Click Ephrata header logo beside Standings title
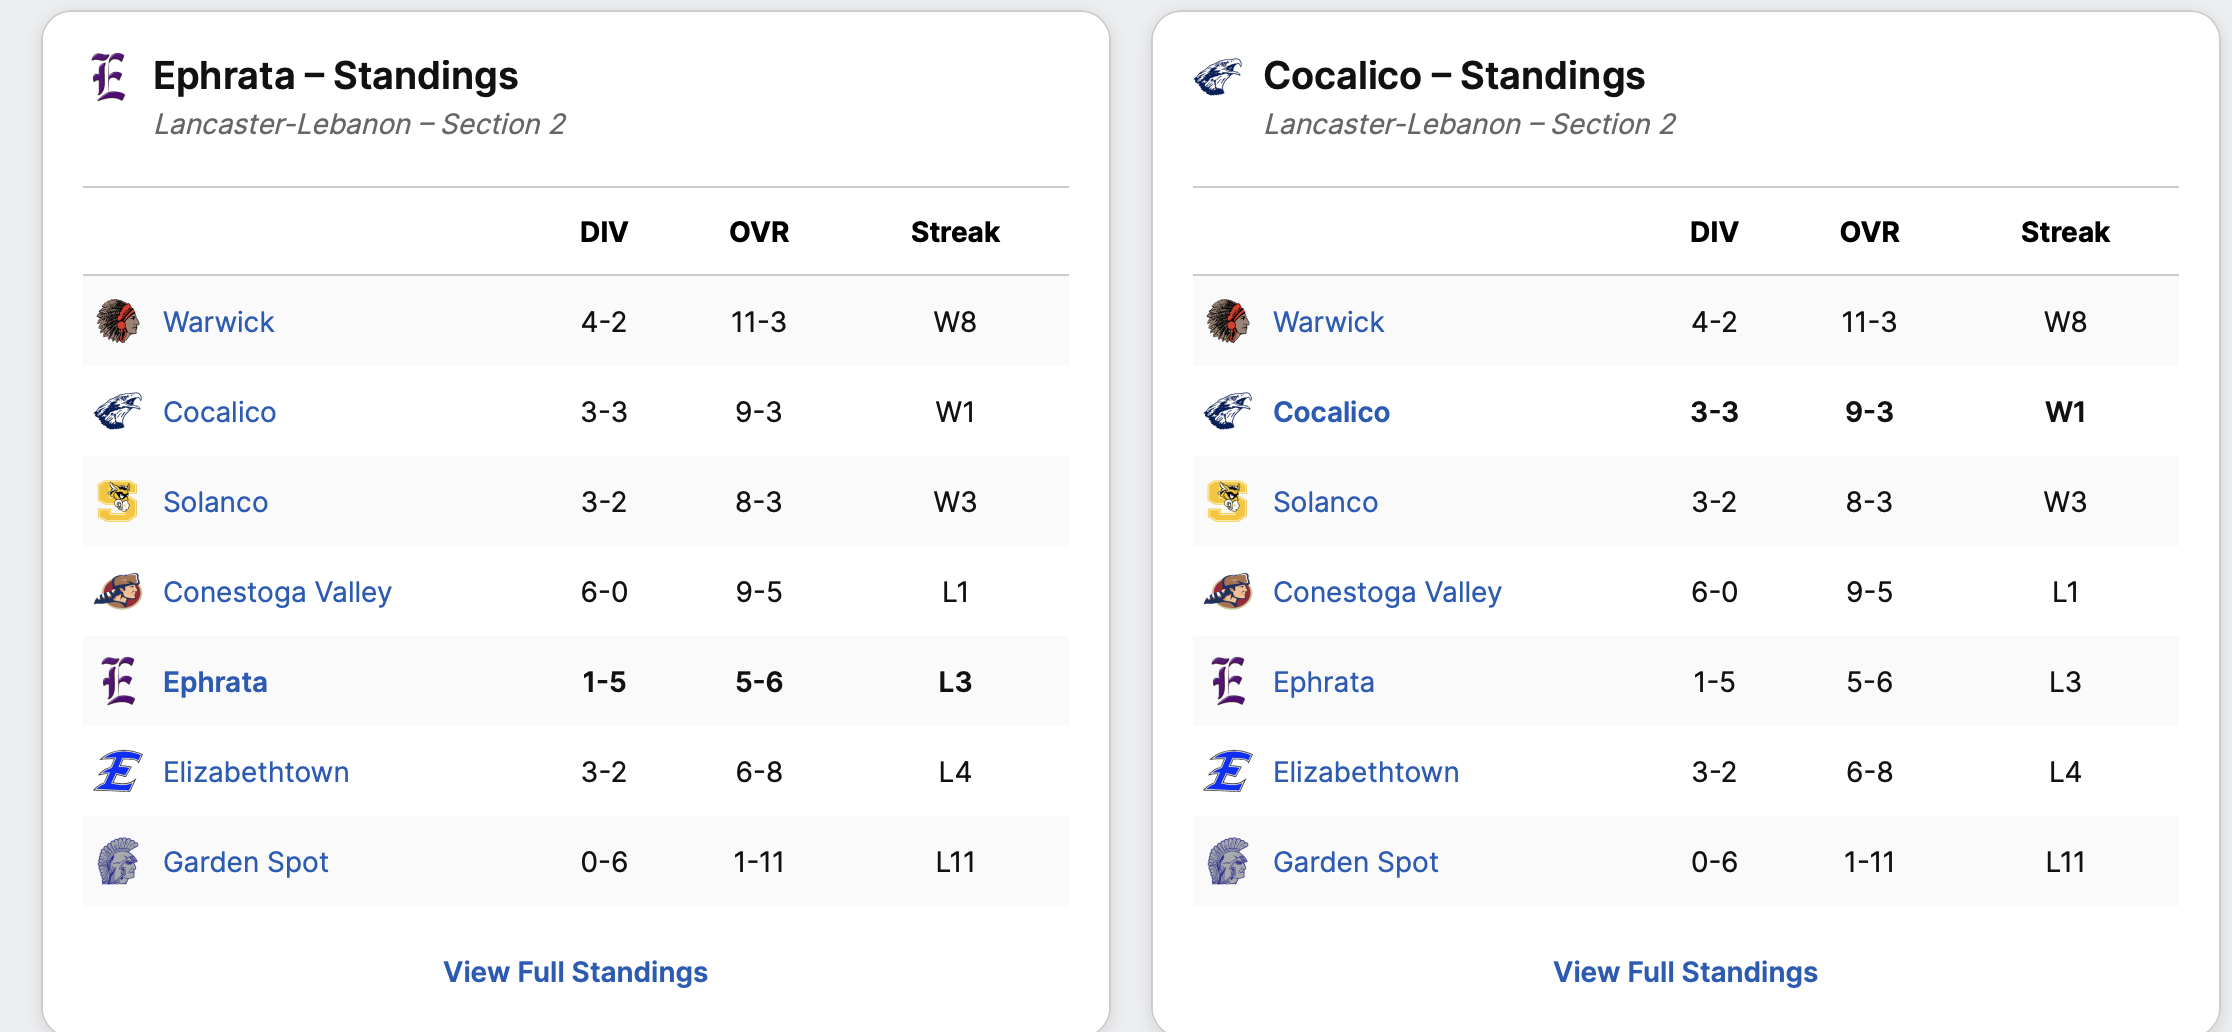Screen dimensions: 2232x1032 (109, 77)
